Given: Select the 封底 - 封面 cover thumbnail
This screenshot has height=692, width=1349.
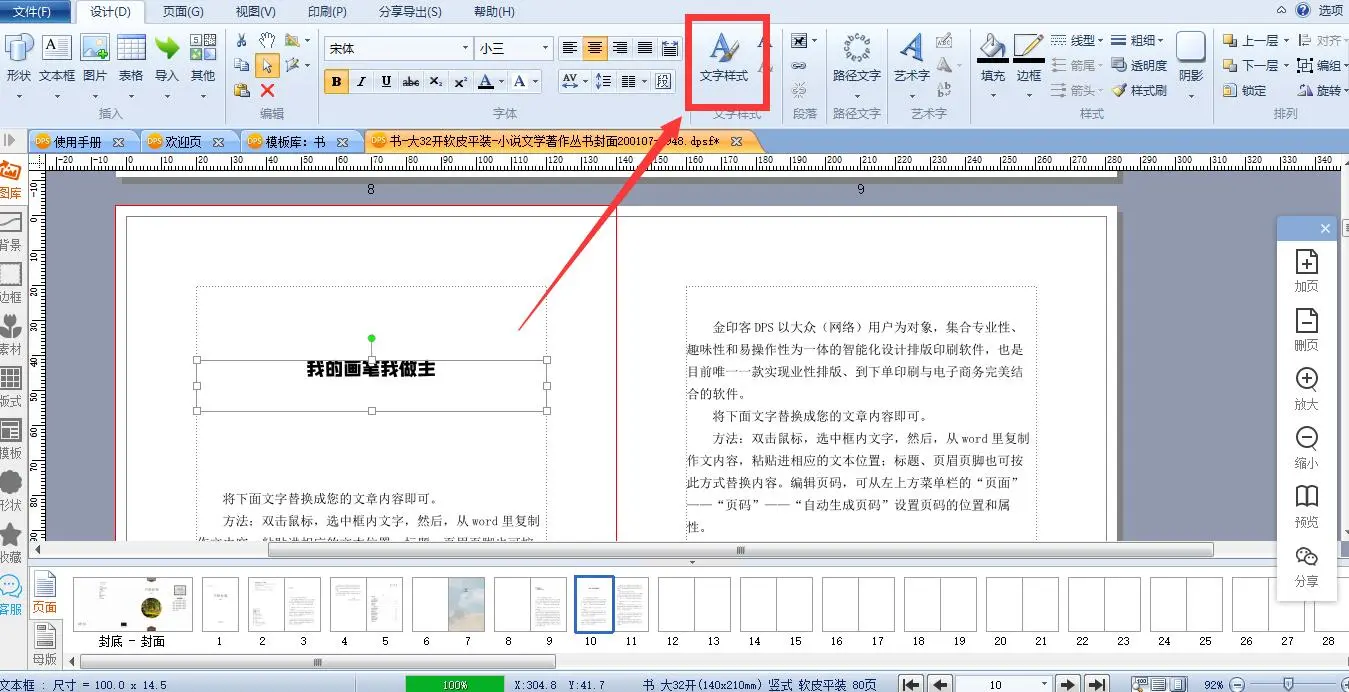Looking at the screenshot, I should click(x=132, y=605).
